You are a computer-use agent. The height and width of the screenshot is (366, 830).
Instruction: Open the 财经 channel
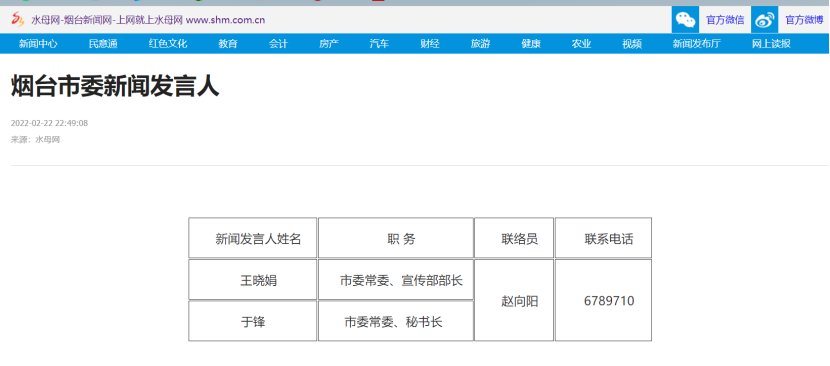pos(430,44)
